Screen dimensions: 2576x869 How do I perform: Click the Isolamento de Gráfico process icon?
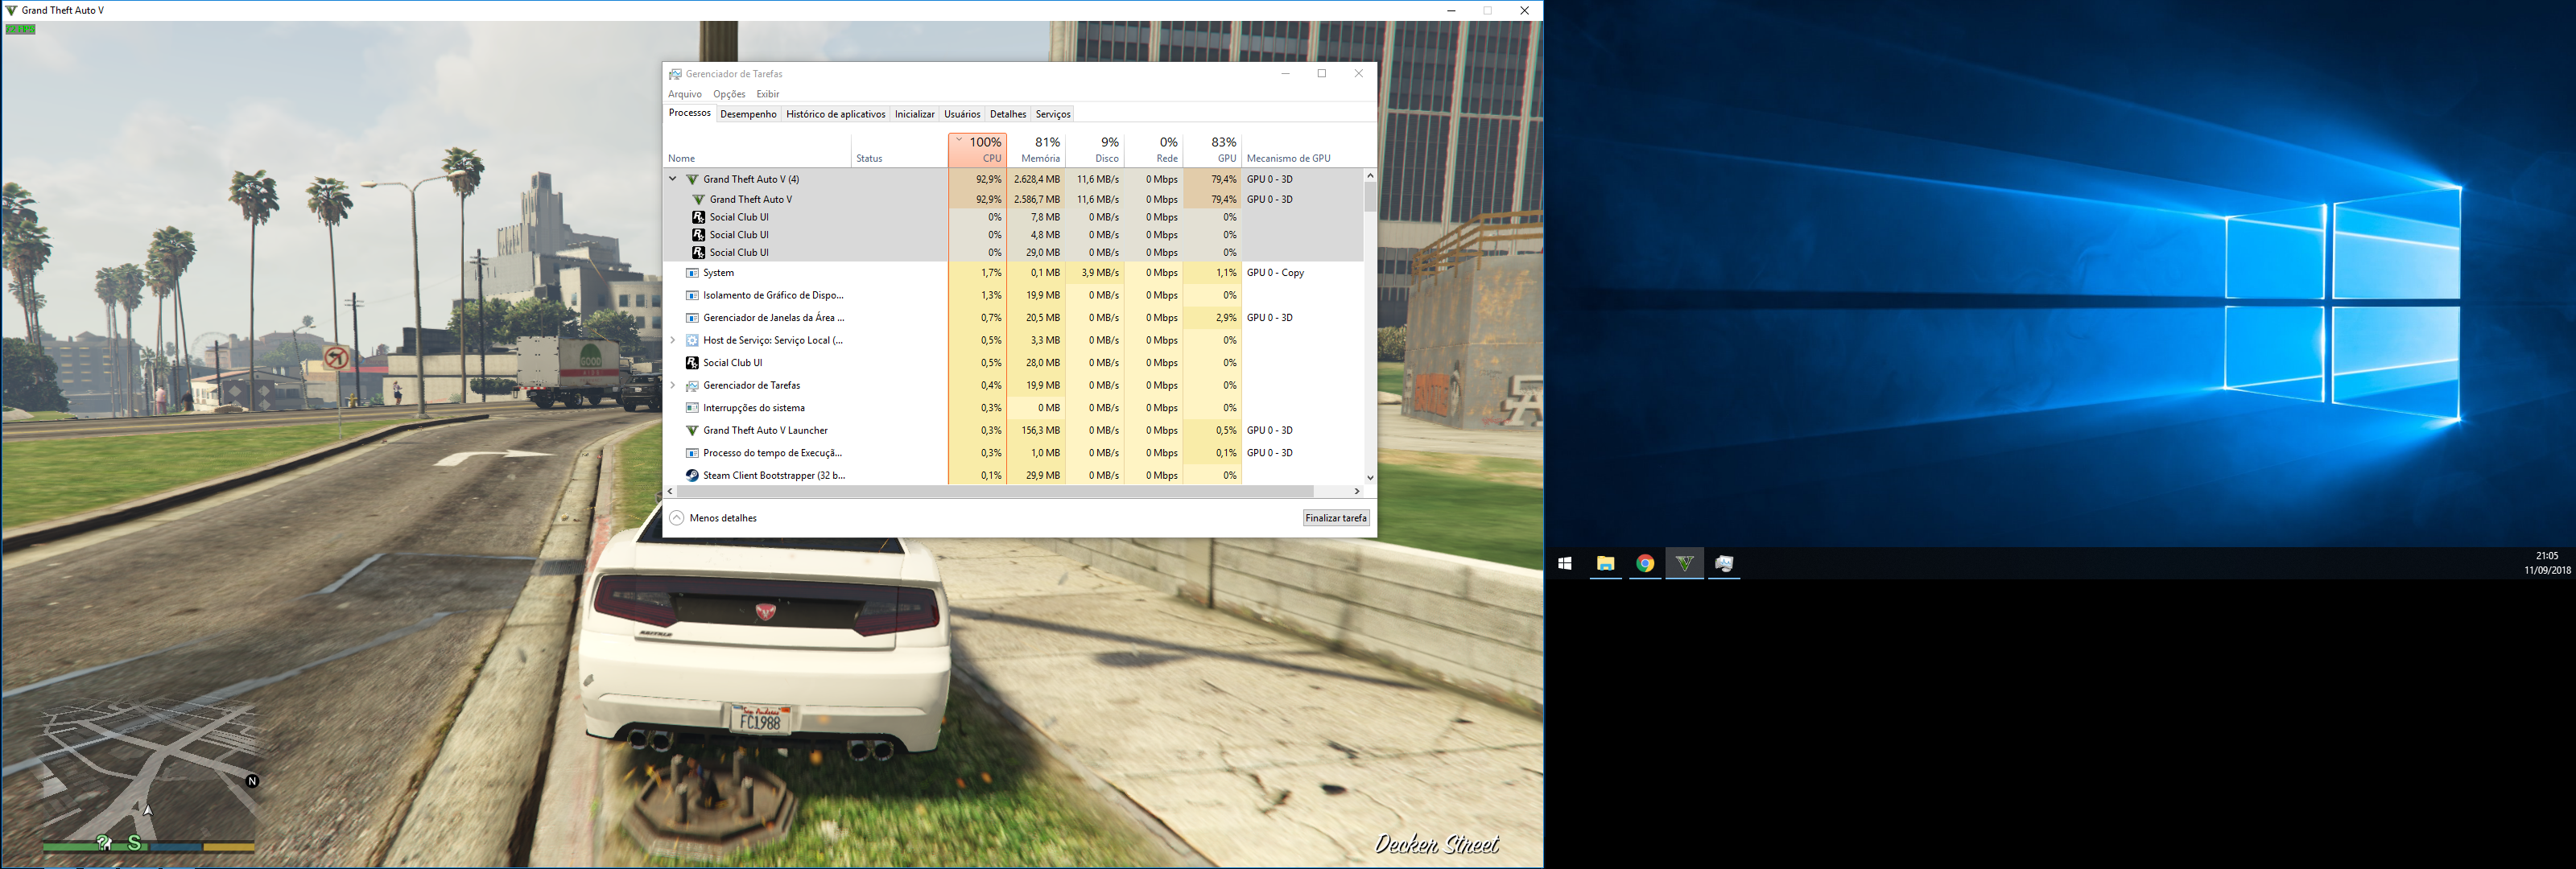692,296
